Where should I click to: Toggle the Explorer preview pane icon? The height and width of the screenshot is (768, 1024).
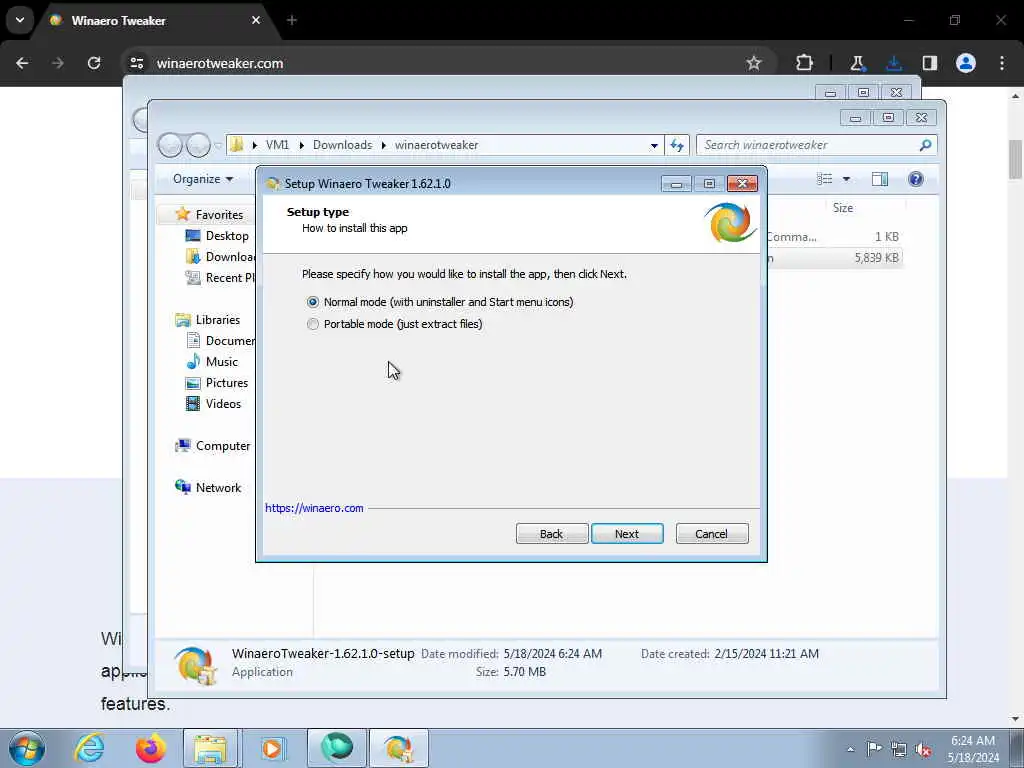click(880, 179)
